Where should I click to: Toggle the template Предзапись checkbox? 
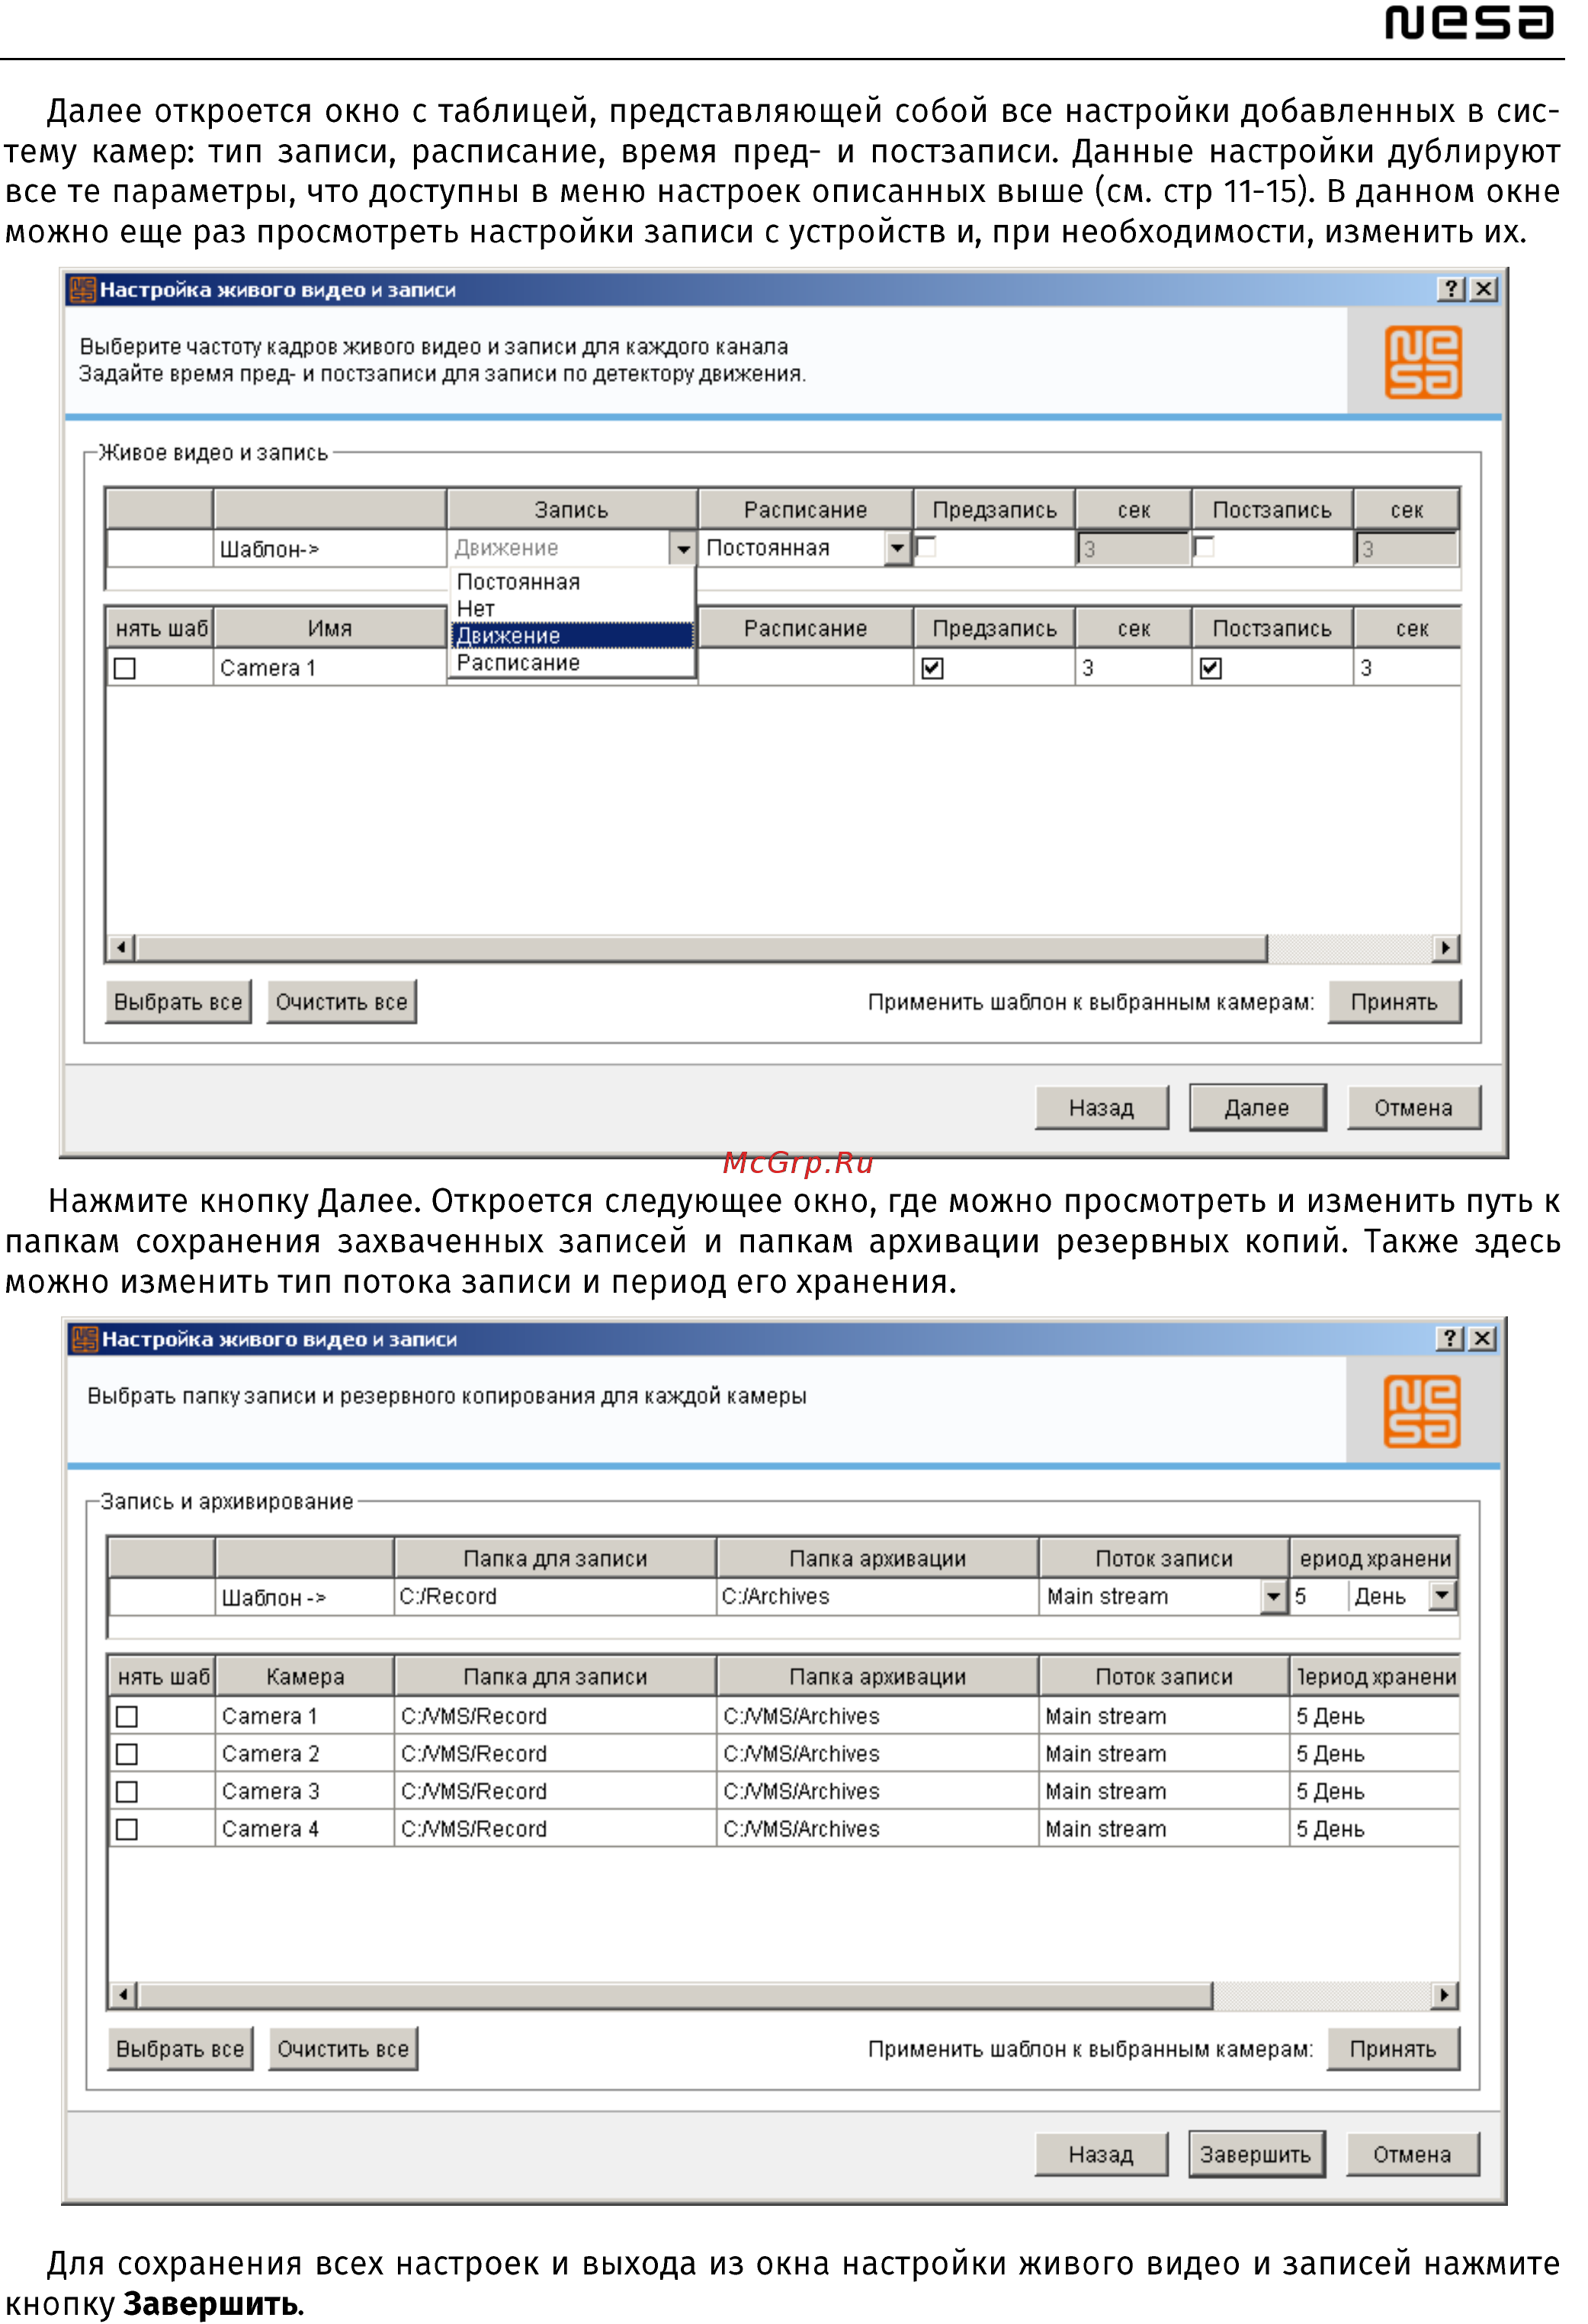click(x=926, y=547)
